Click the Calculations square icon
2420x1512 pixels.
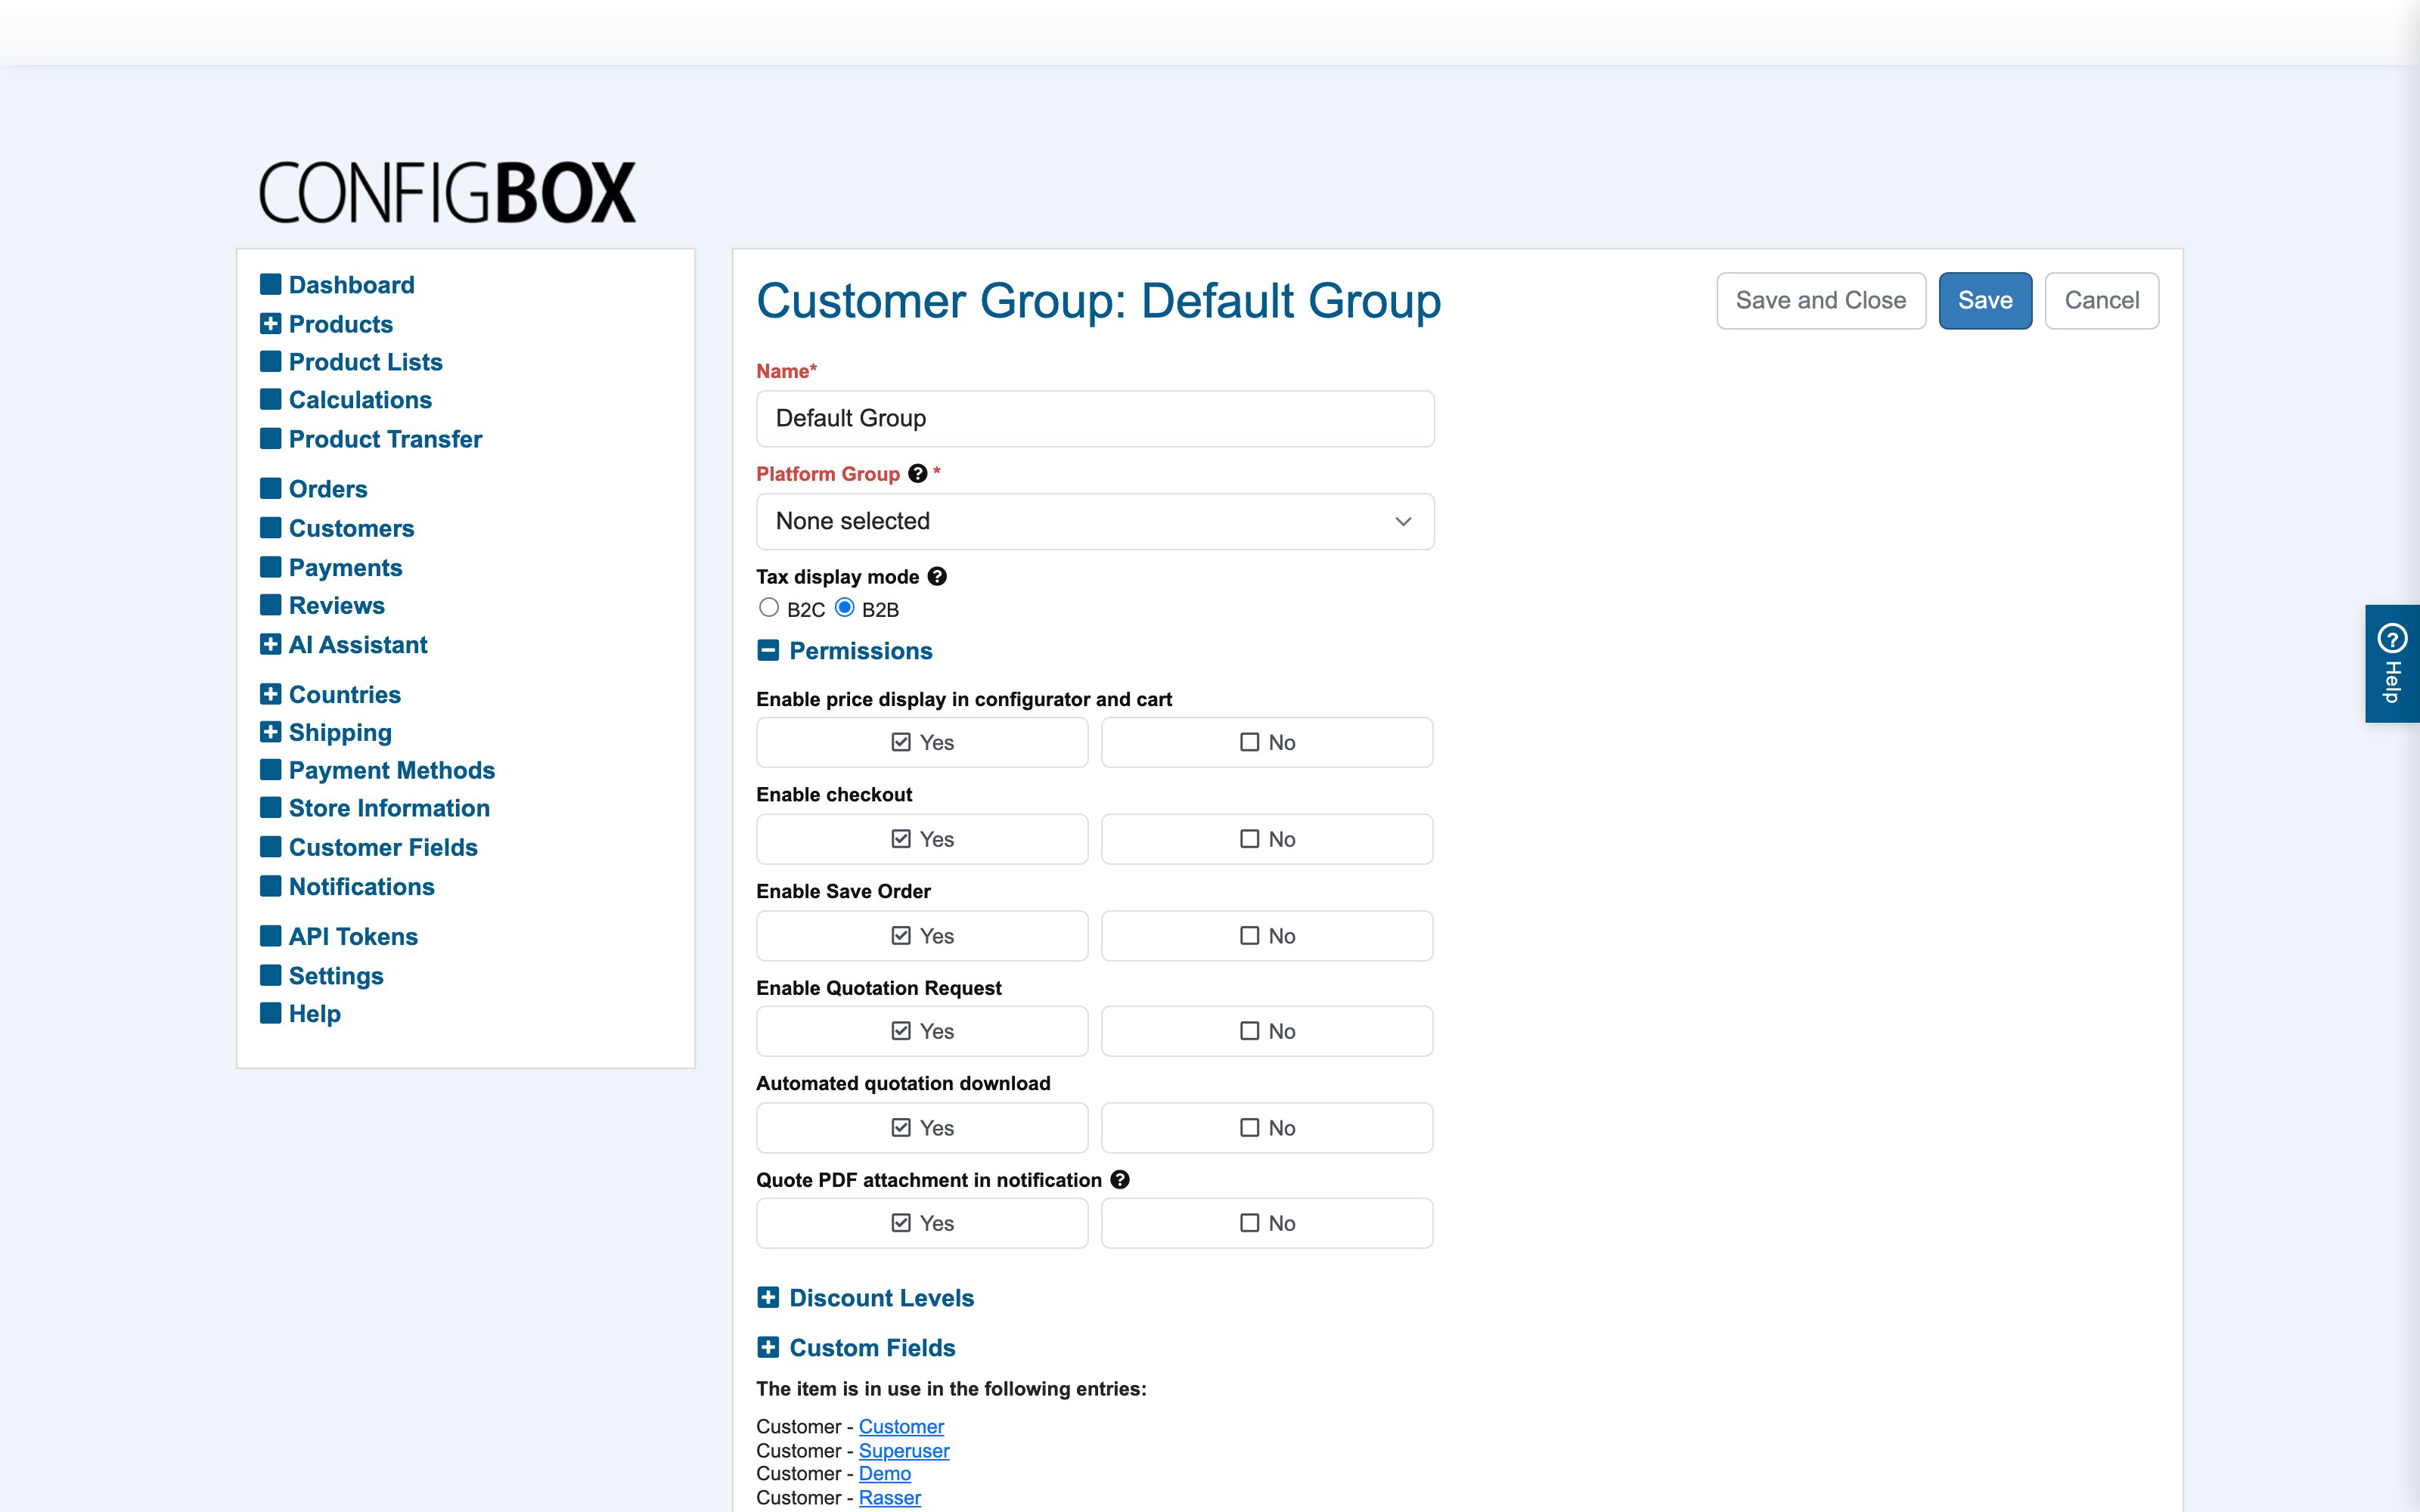point(270,399)
